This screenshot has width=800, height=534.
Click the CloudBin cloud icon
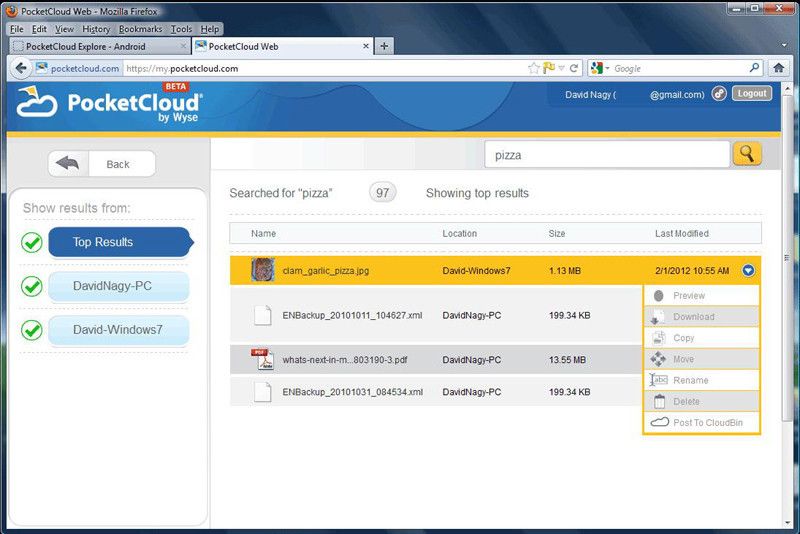point(659,422)
